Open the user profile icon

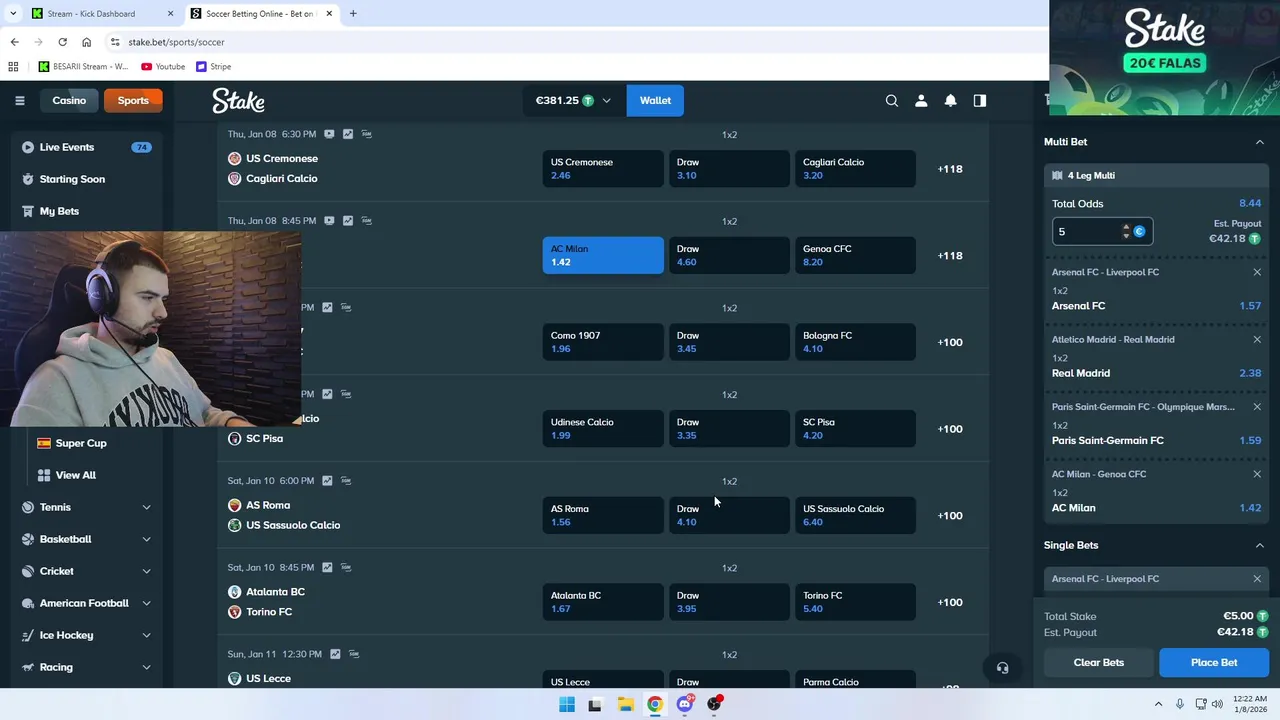tap(921, 100)
